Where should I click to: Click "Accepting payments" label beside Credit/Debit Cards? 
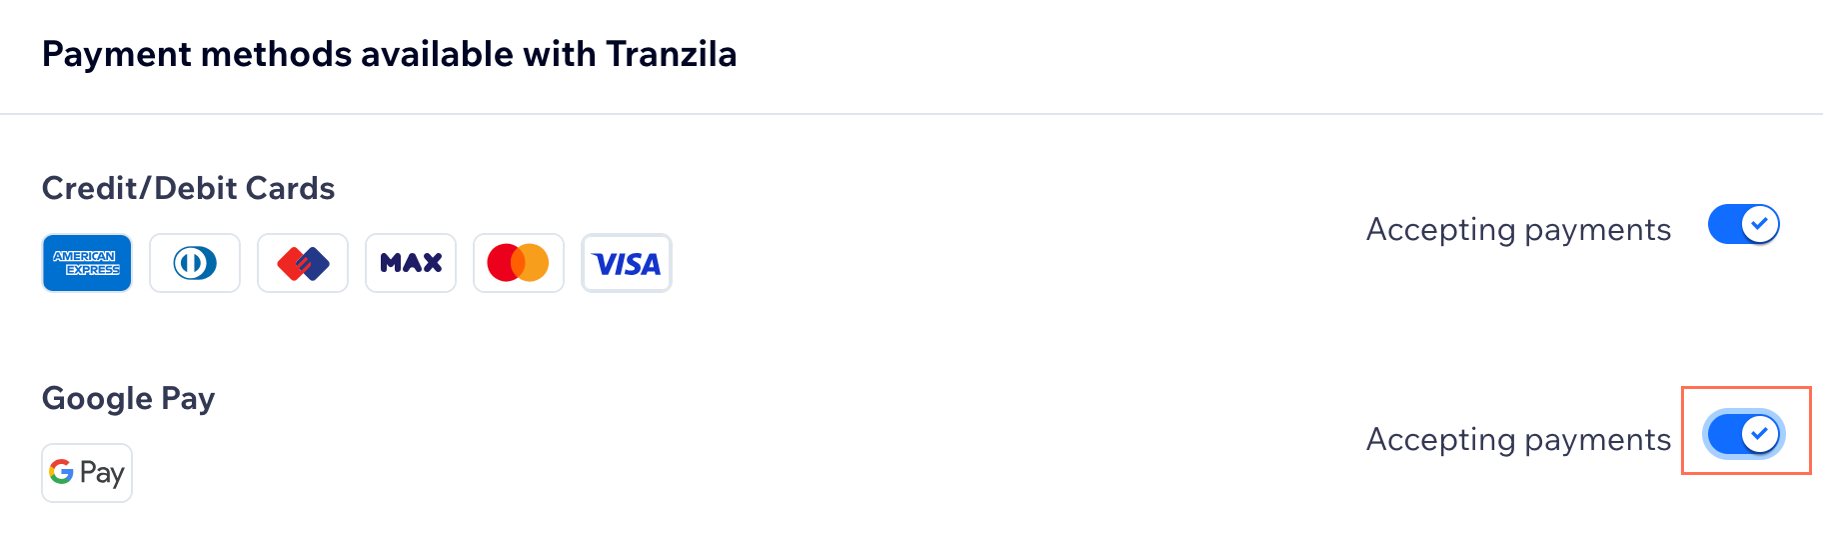[x=1518, y=230]
